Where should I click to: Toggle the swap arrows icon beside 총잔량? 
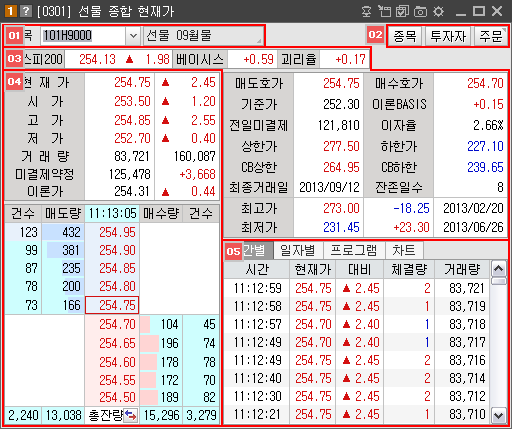[x=131, y=415]
